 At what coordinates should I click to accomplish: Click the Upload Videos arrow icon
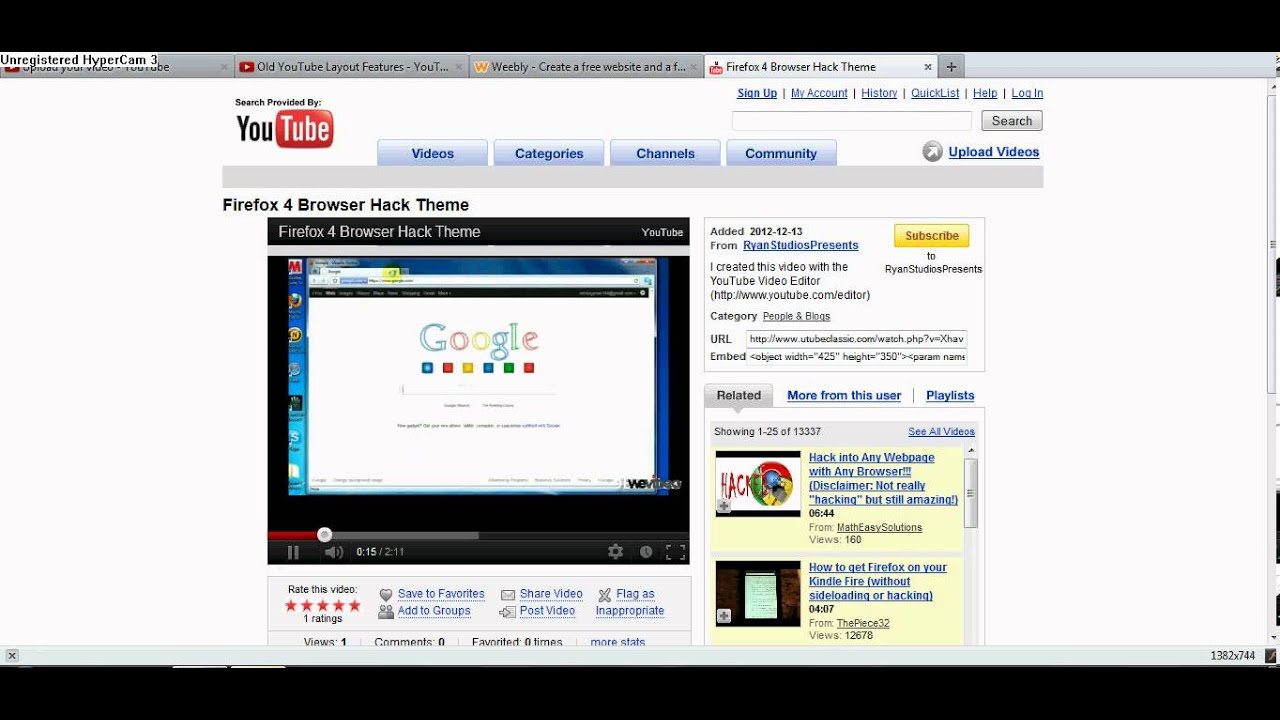click(x=932, y=152)
